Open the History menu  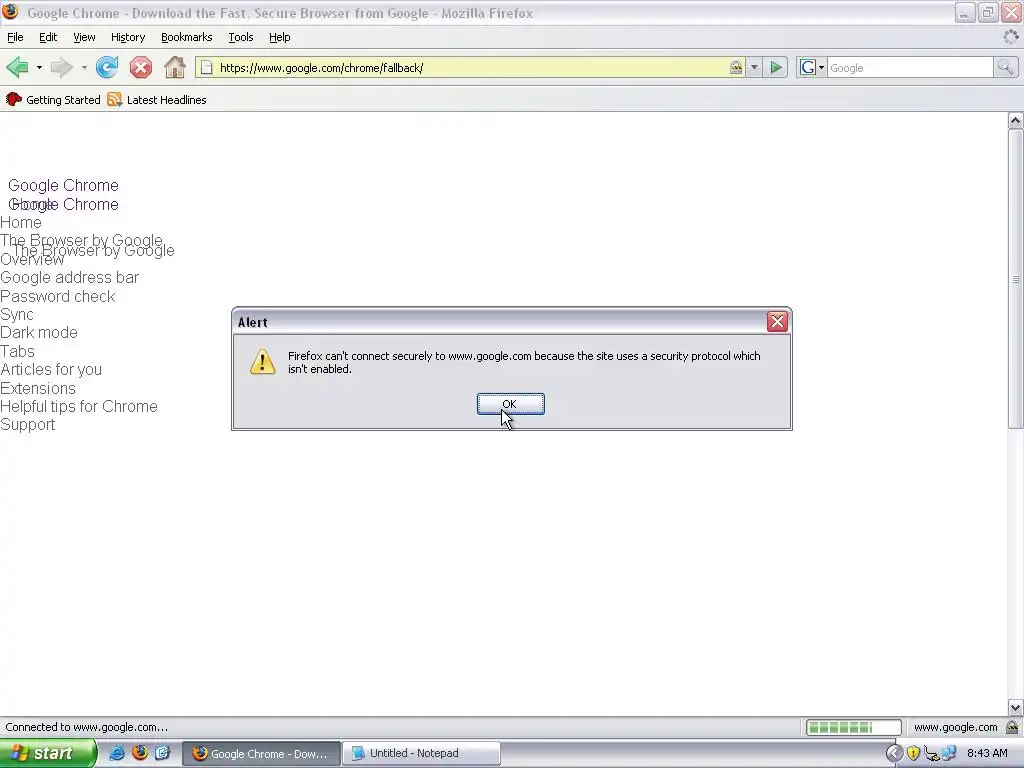coord(128,37)
